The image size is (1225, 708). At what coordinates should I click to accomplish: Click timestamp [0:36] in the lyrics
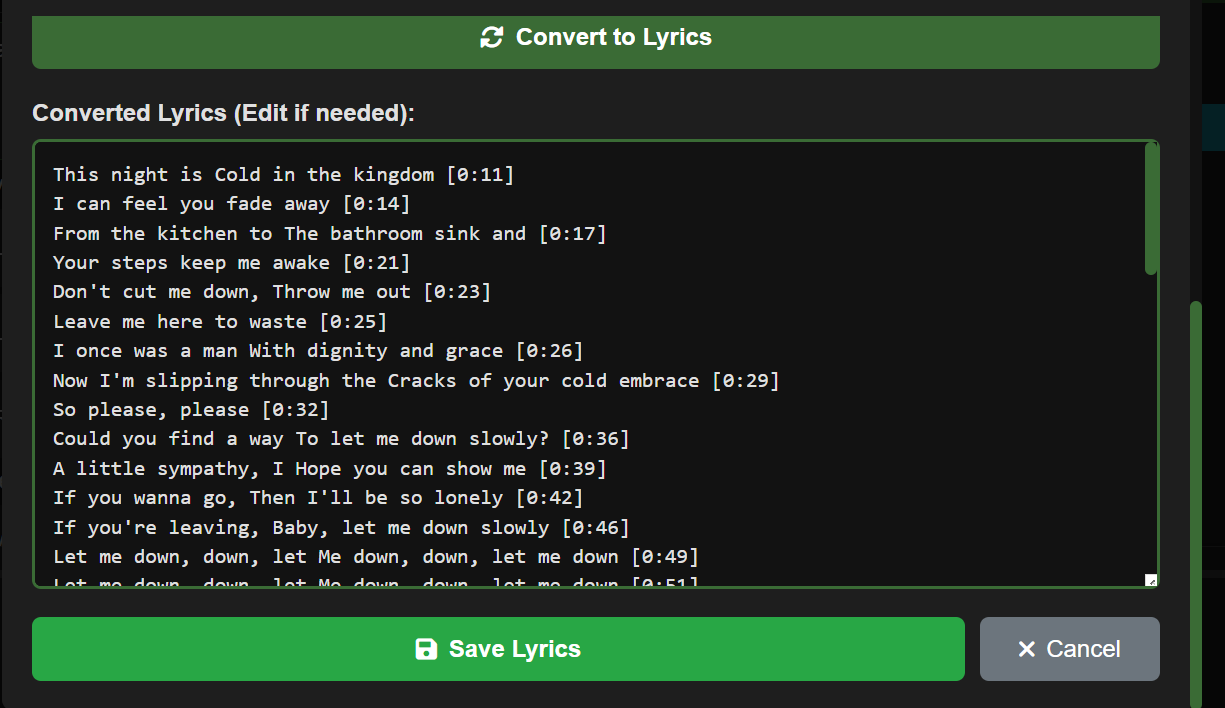(596, 439)
